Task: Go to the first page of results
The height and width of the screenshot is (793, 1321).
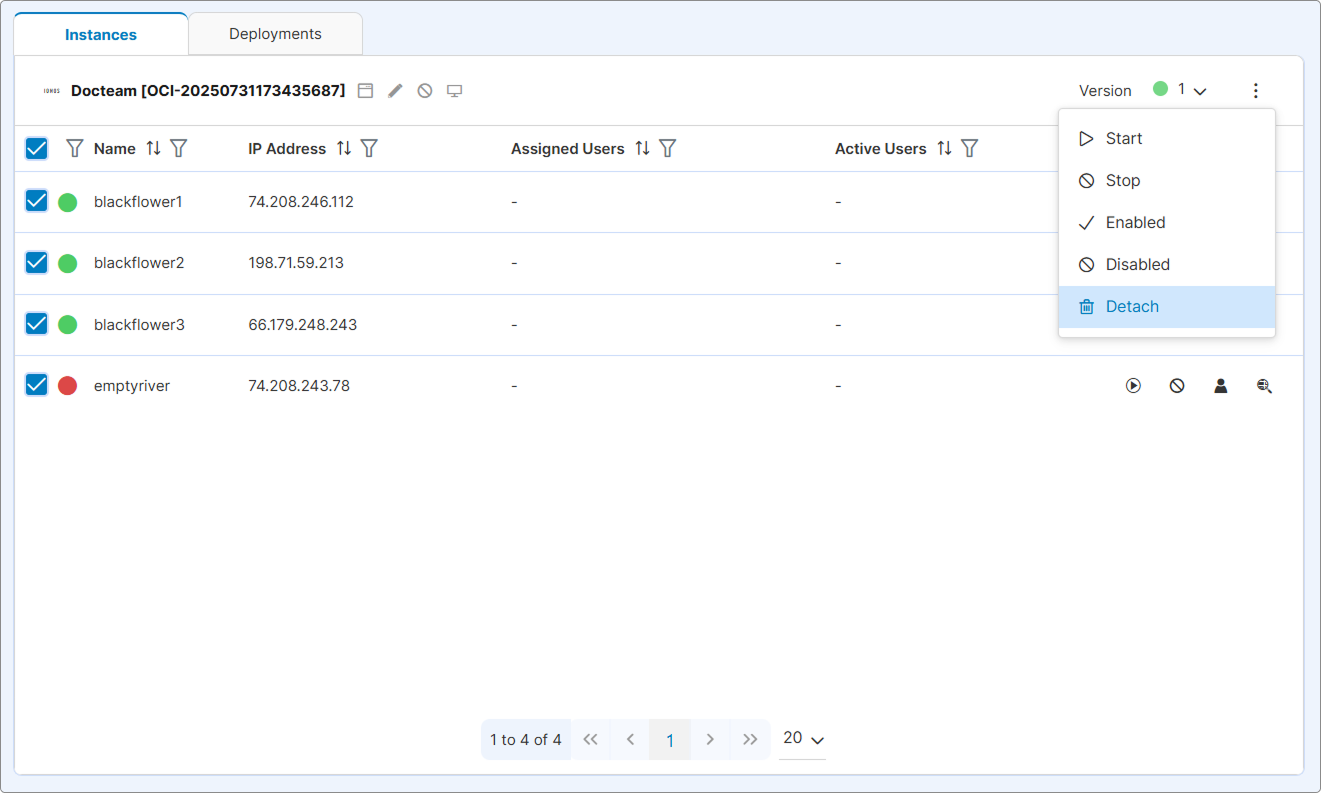Action: (590, 740)
